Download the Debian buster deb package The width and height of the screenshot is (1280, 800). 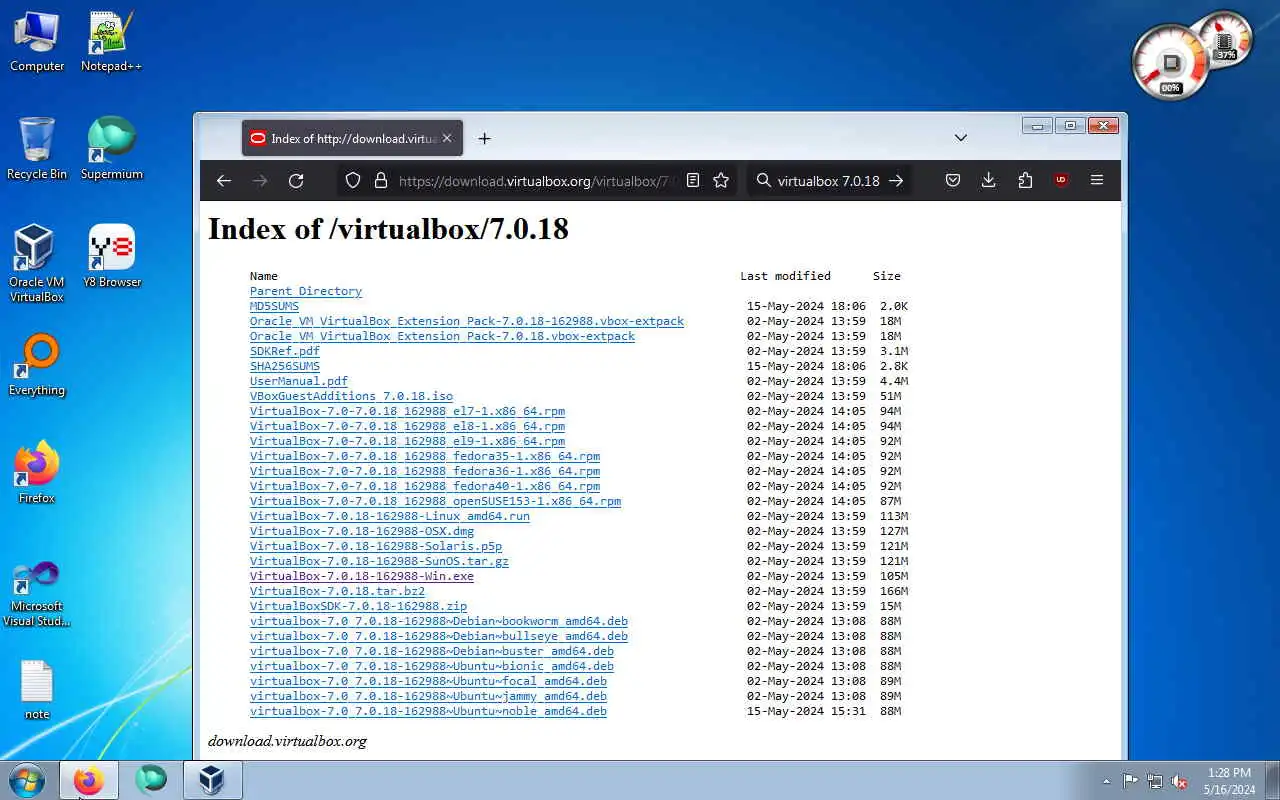432,651
